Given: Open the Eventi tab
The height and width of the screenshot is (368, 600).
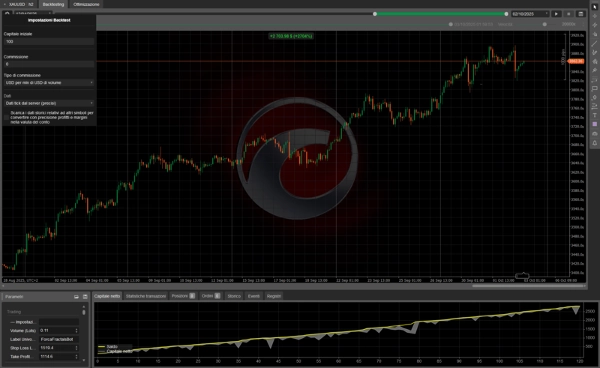Looking at the screenshot, I should coord(253,296).
